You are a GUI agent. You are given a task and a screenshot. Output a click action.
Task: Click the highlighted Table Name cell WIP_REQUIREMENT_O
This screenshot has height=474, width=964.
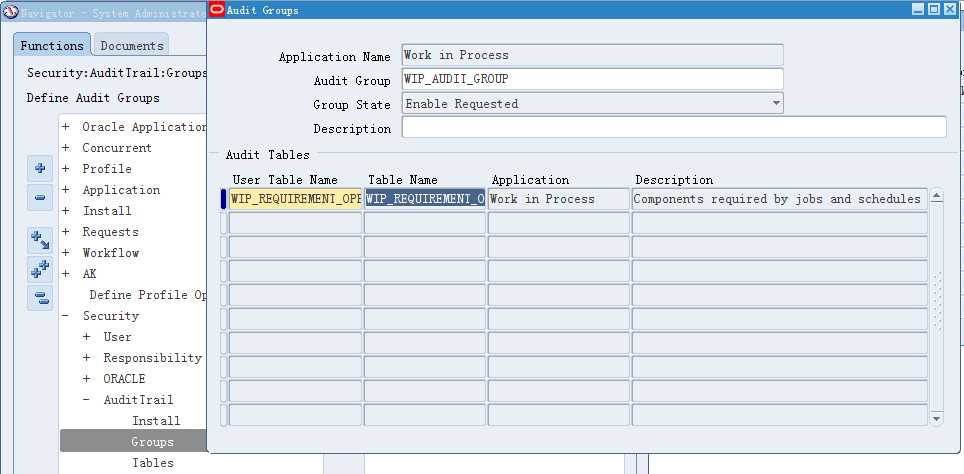[x=425, y=199]
